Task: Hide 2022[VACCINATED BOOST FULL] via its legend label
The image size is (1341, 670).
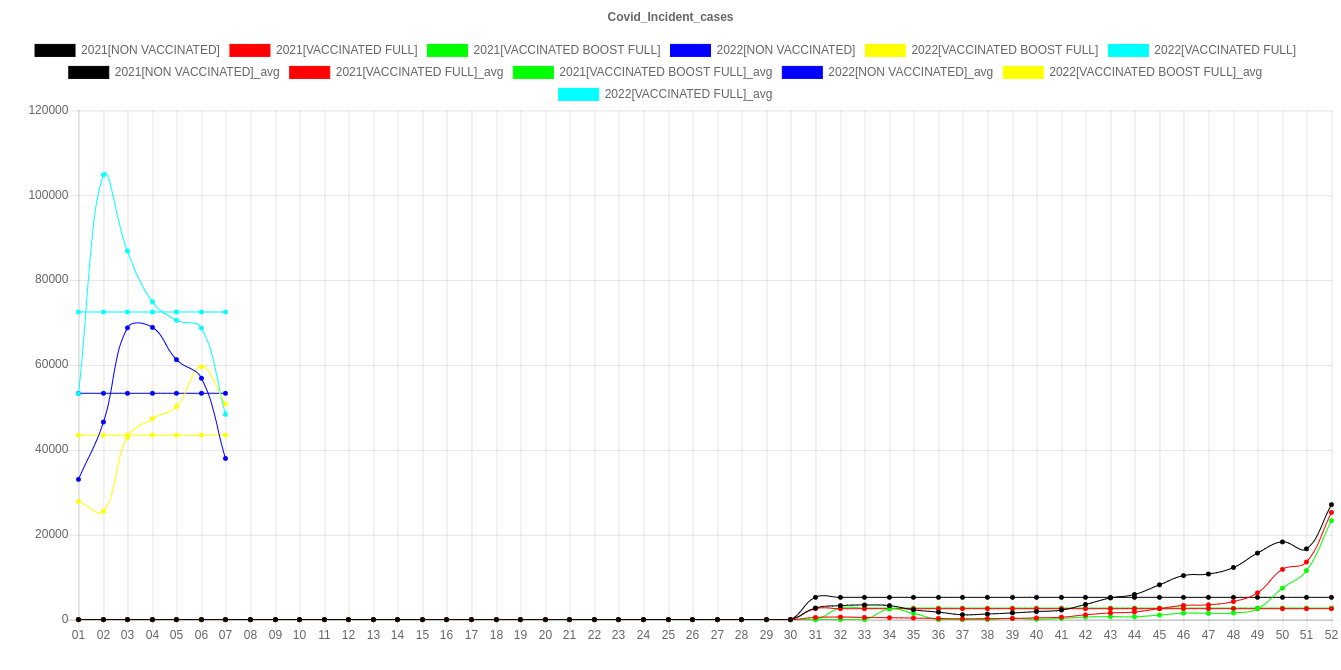Action: [x=1004, y=50]
